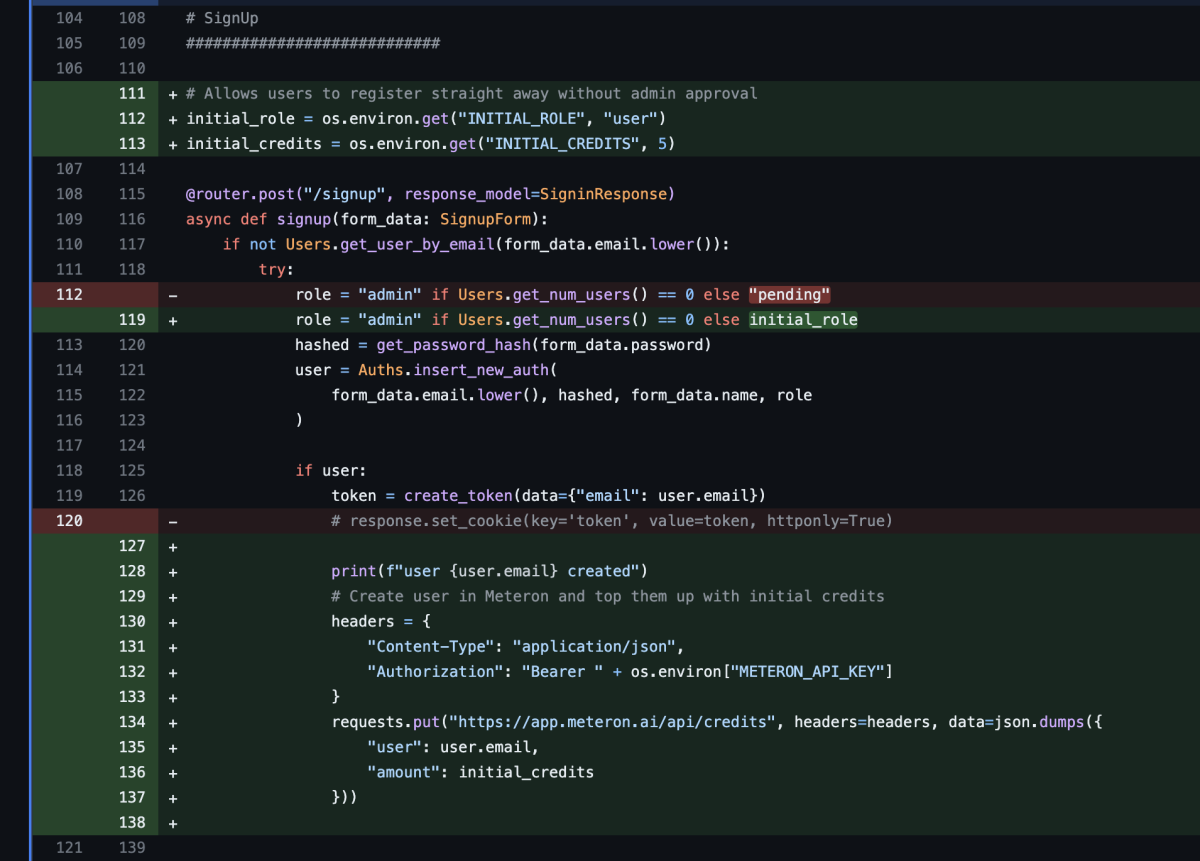Click the "# SignUp" comment text

(222, 18)
